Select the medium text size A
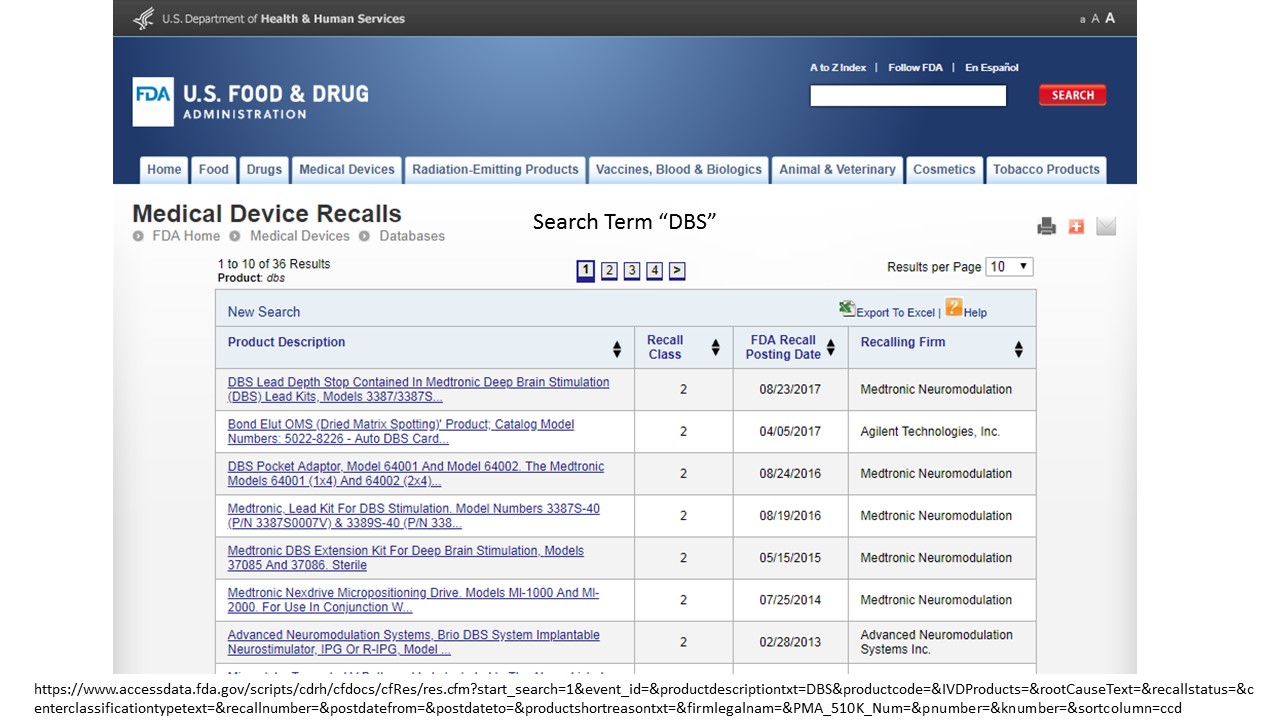The width and height of the screenshot is (1280, 720). [1095, 19]
